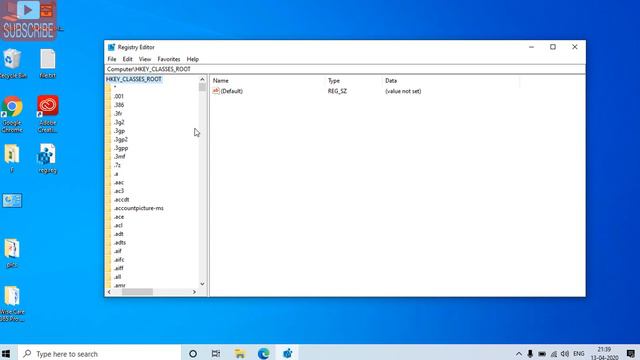Select the .3gpp key

click(x=121, y=148)
